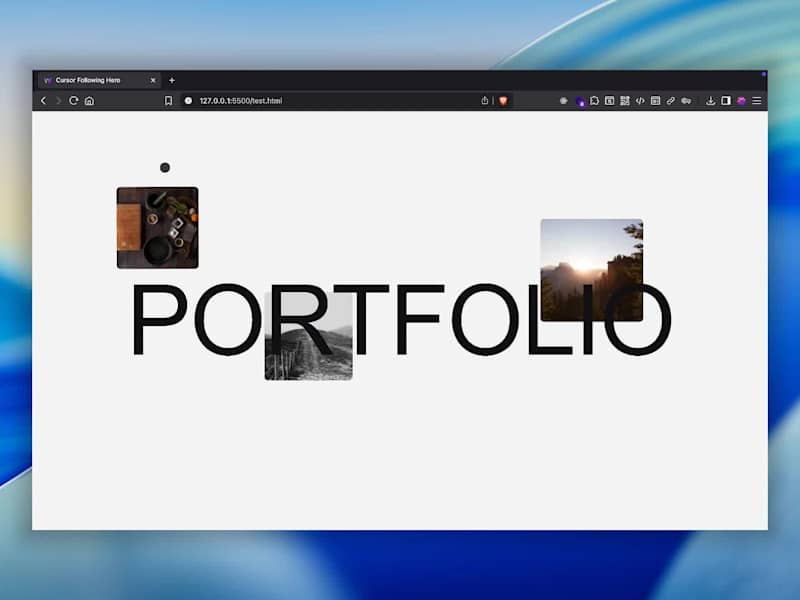Screen dimensions: 800x600
Task: Open the purple circular extension icon
Action: click(580, 102)
